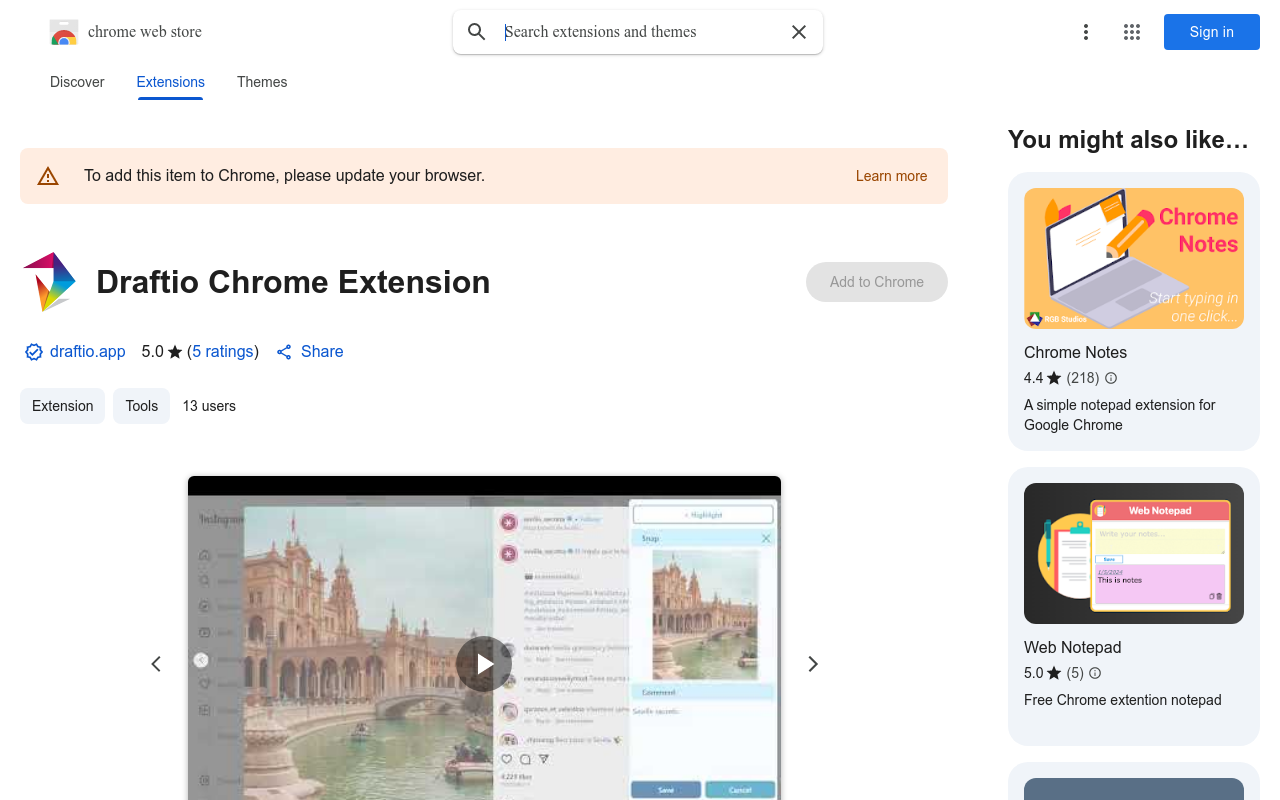This screenshot has width=1280, height=800.
Task: Click the Draftio video preview thumbnail
Action: coord(484,638)
